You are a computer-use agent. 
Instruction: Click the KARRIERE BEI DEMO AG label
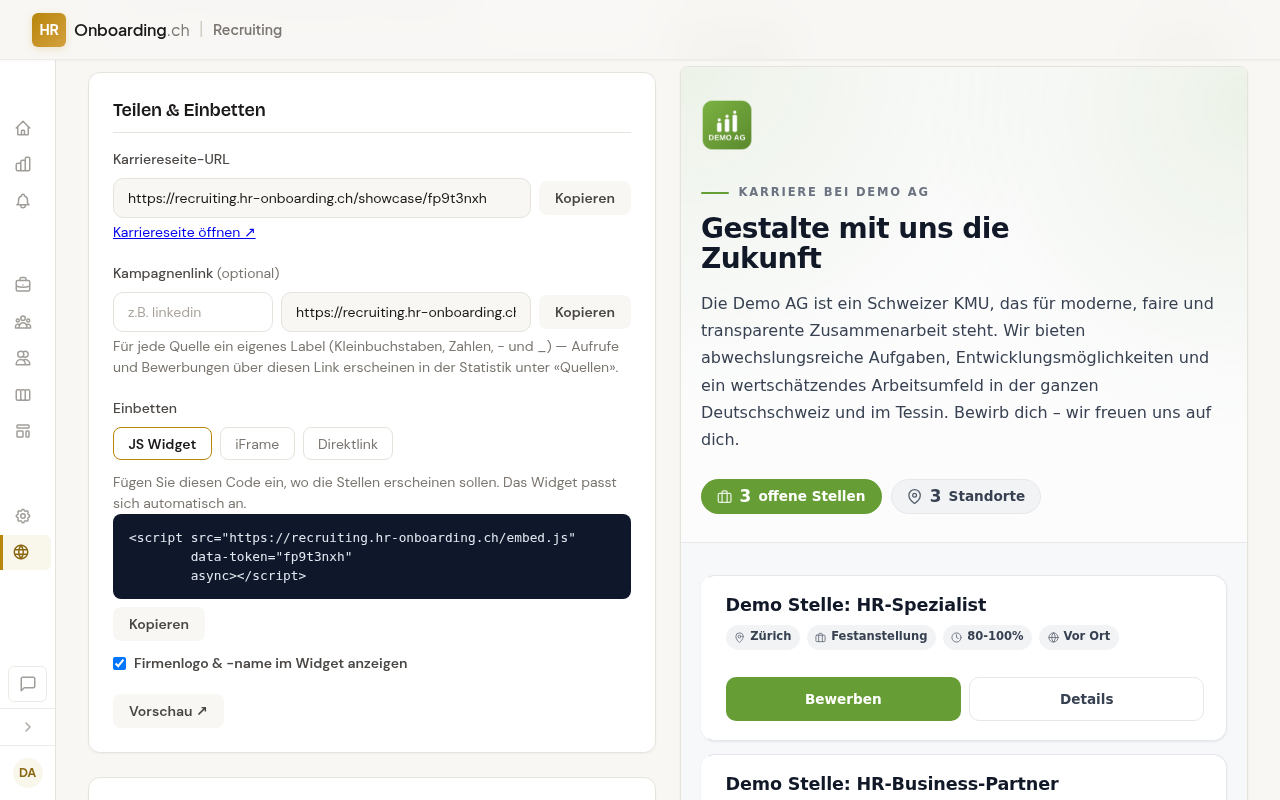pos(834,192)
